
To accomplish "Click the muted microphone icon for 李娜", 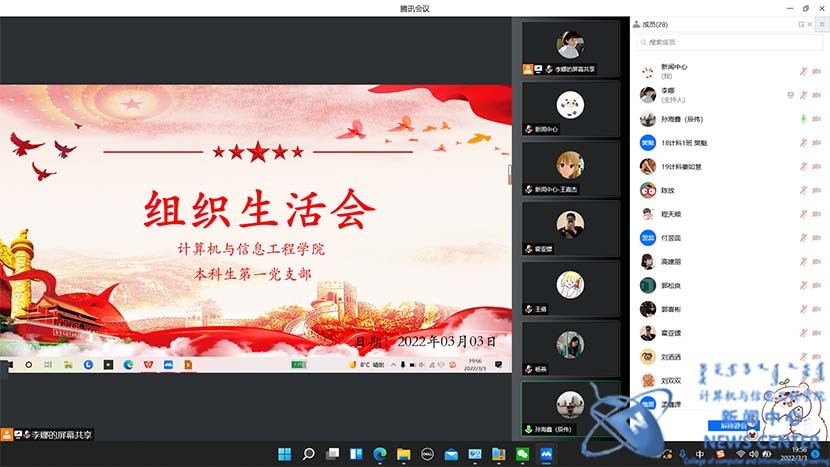I will pos(802,95).
